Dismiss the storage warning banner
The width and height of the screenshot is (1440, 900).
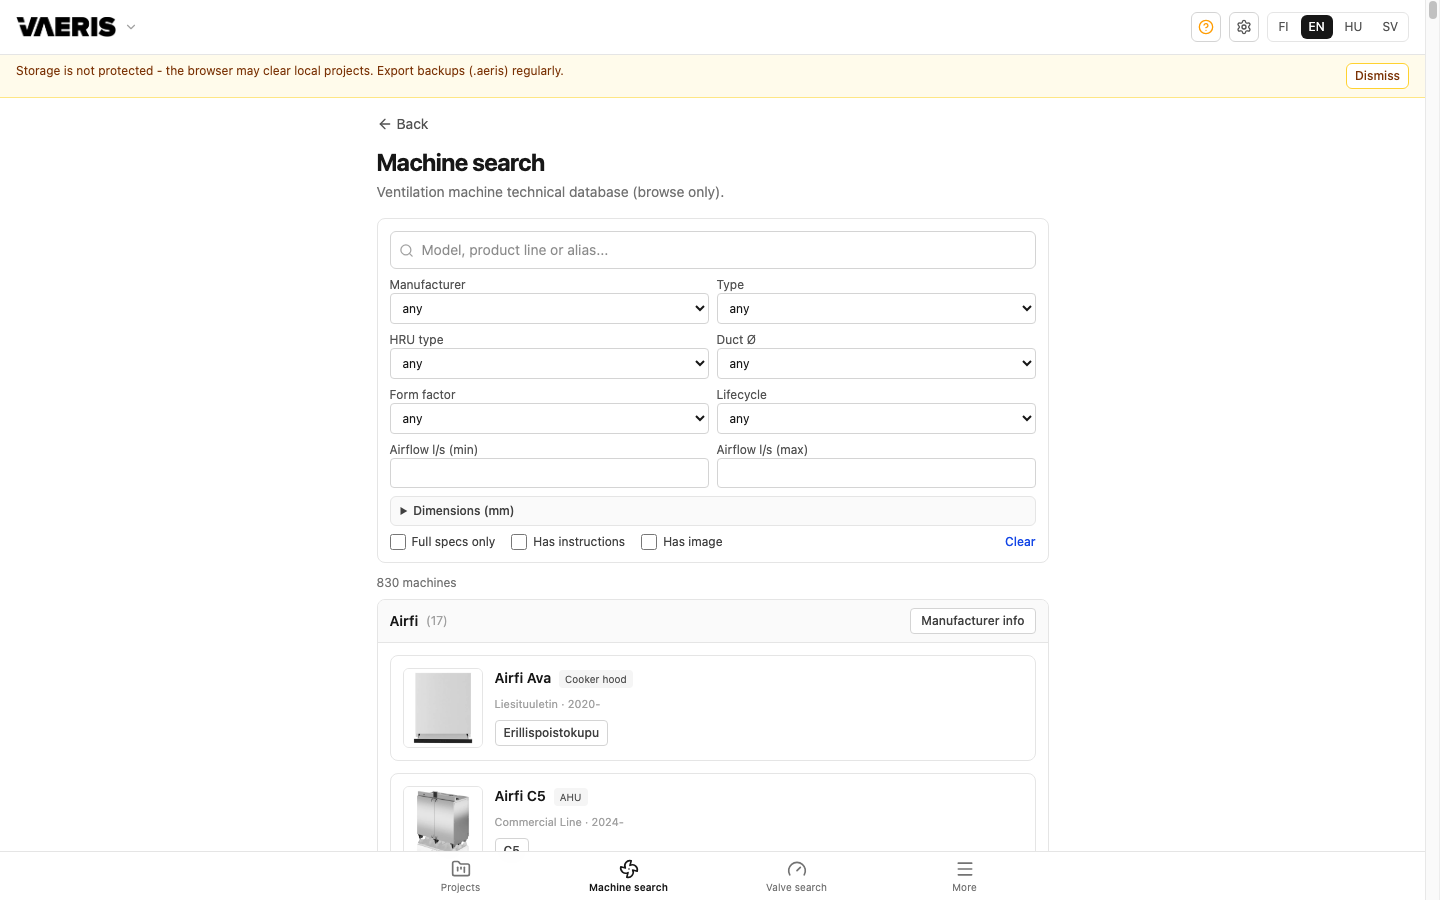pyautogui.click(x=1377, y=76)
